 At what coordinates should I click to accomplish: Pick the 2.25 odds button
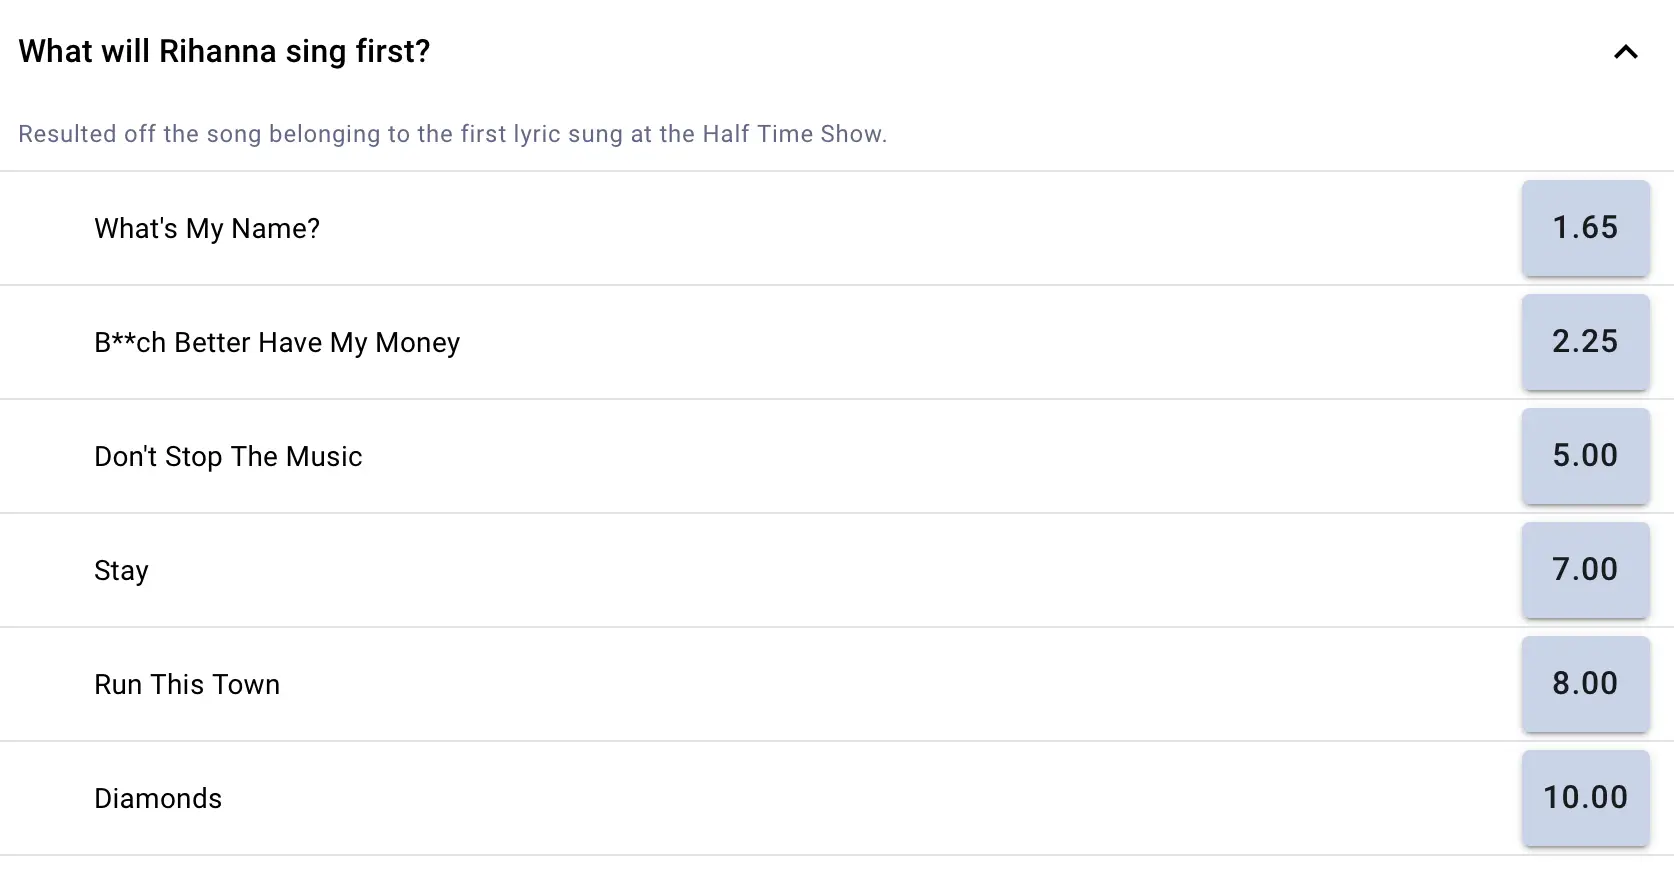pos(1585,342)
